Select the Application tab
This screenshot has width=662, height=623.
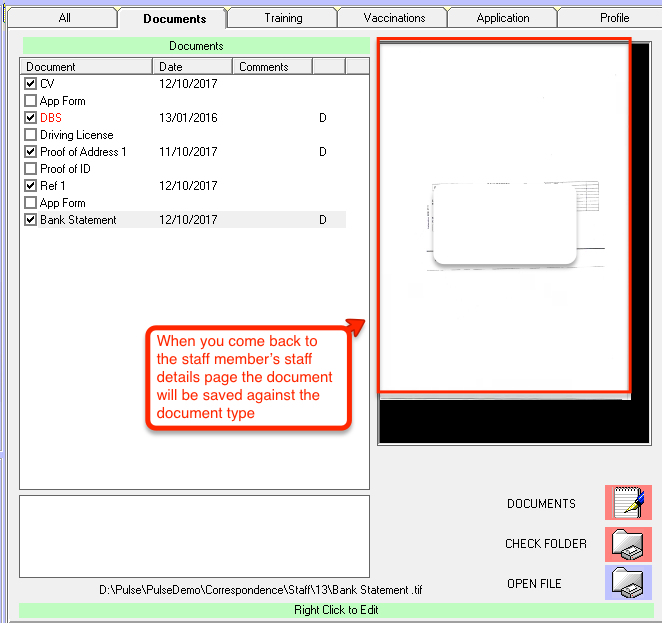click(x=503, y=18)
